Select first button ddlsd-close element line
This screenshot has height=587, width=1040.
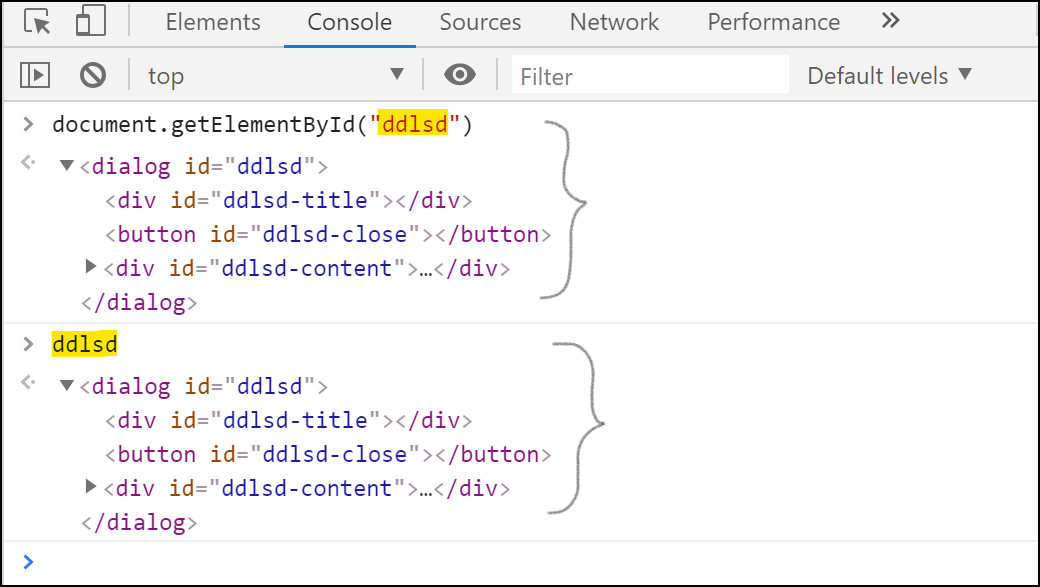click(328, 234)
